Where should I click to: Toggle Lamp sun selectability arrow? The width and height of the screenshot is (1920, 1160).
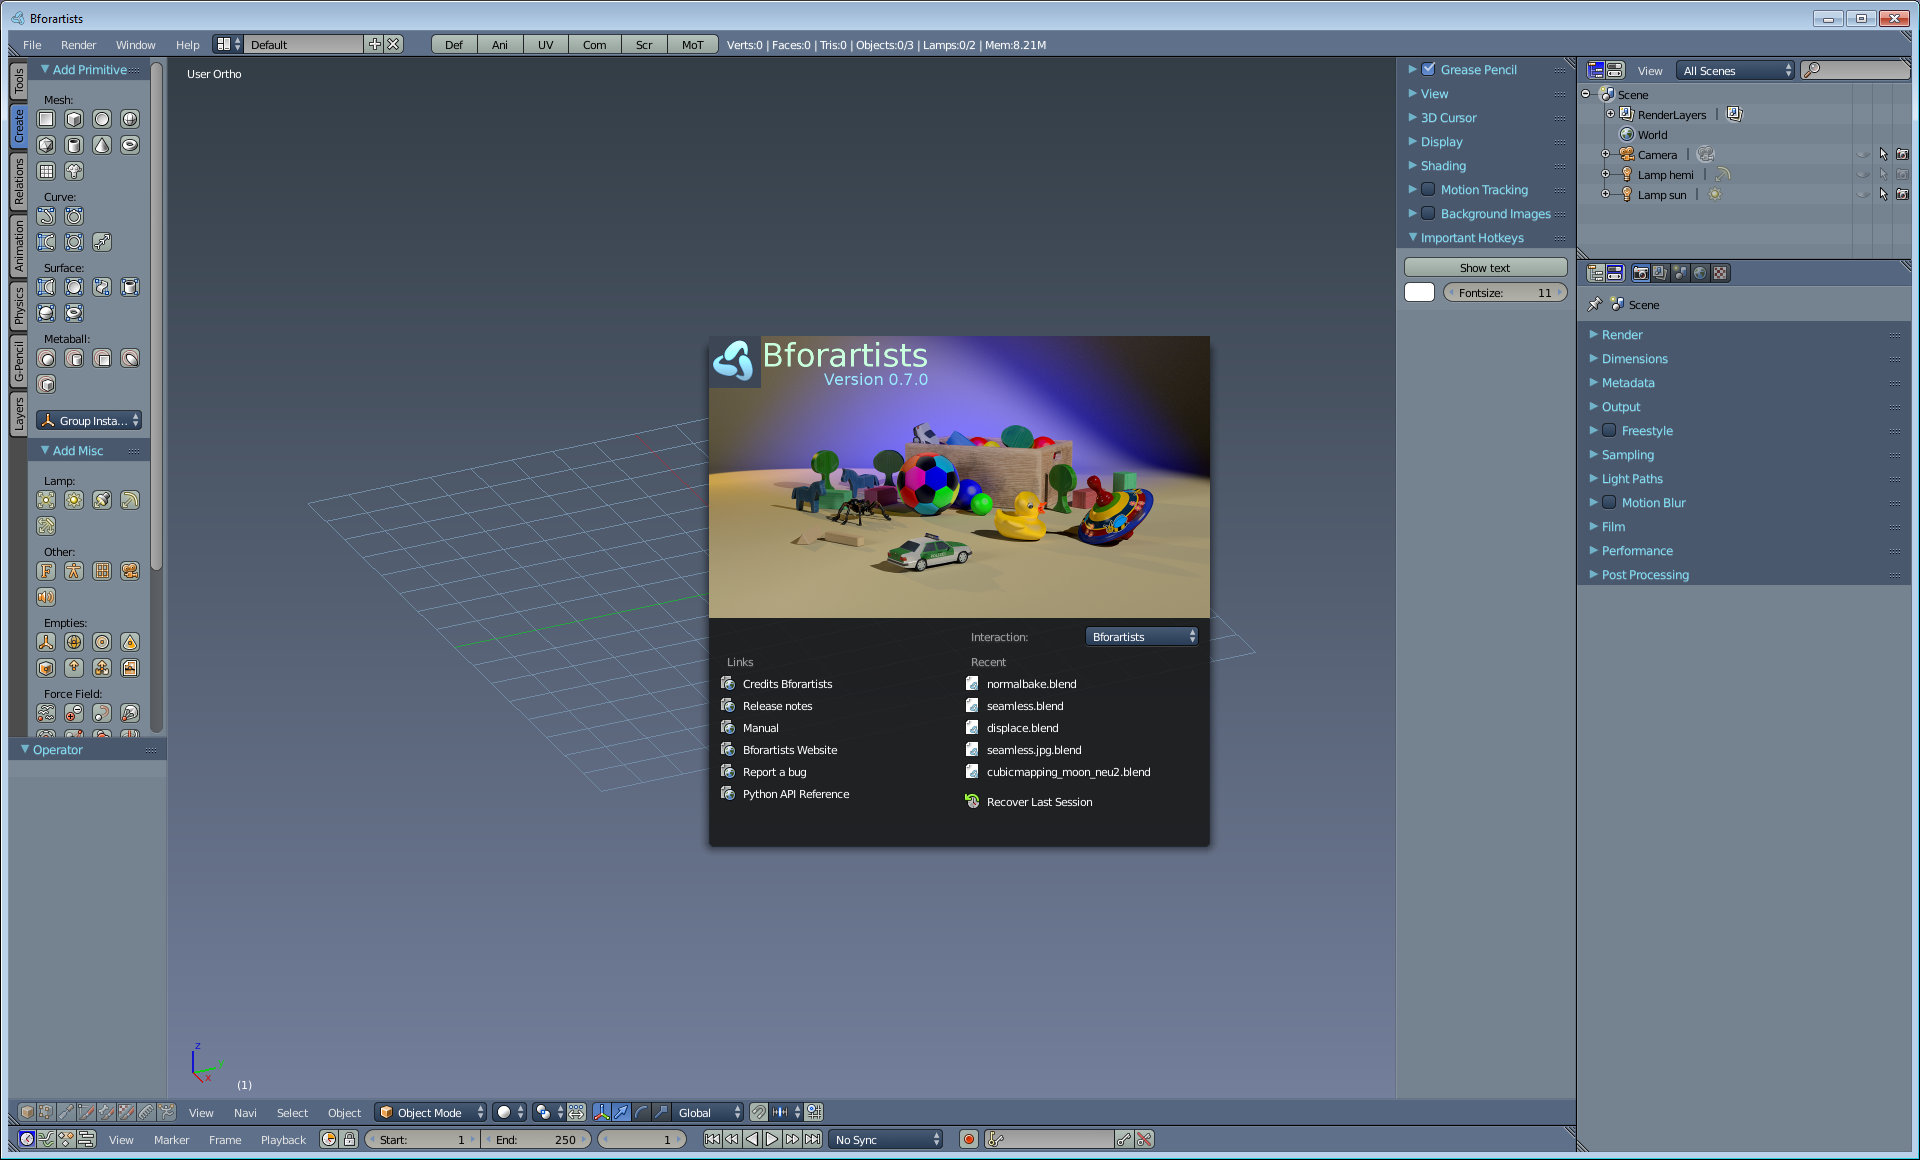[x=1883, y=195]
